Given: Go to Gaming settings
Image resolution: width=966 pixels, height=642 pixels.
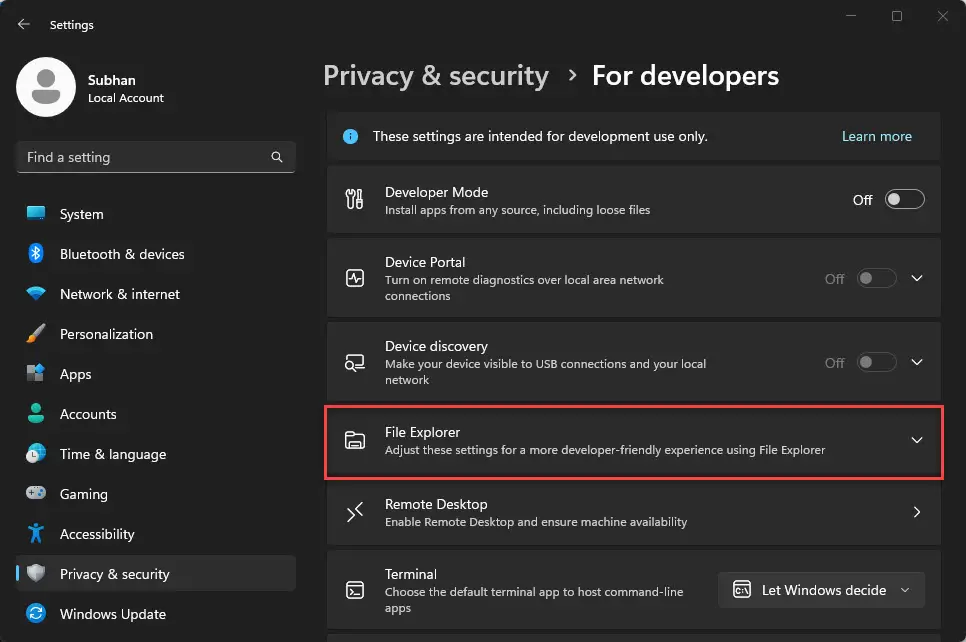Looking at the screenshot, I should point(156,494).
